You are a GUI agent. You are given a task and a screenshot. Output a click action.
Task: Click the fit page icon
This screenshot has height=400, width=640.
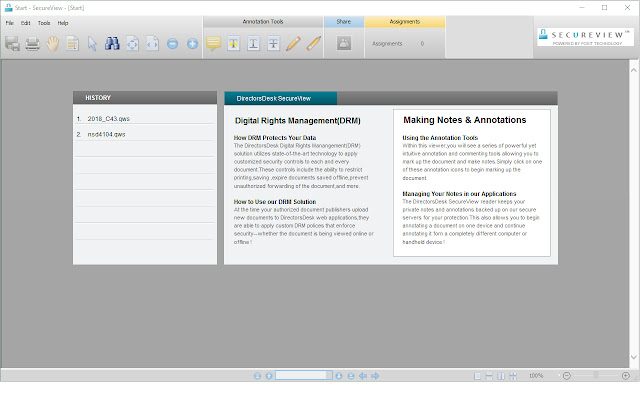[132, 43]
